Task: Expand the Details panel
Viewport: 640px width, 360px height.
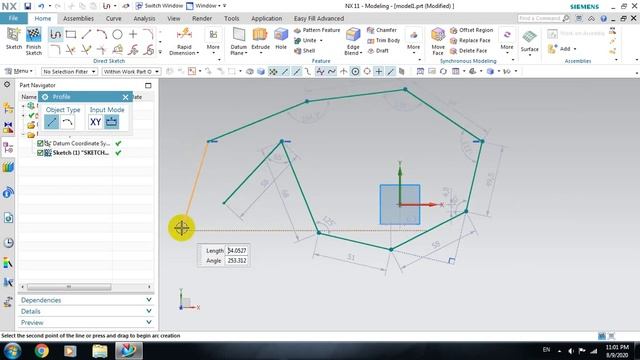Action: click(86, 311)
